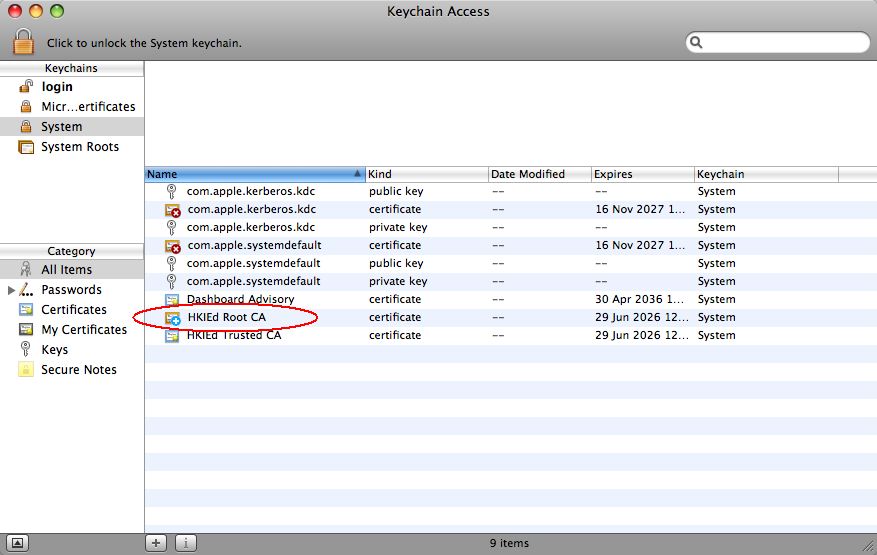The height and width of the screenshot is (555, 877).
Task: Sort by the Expires column header
Action: point(643,174)
